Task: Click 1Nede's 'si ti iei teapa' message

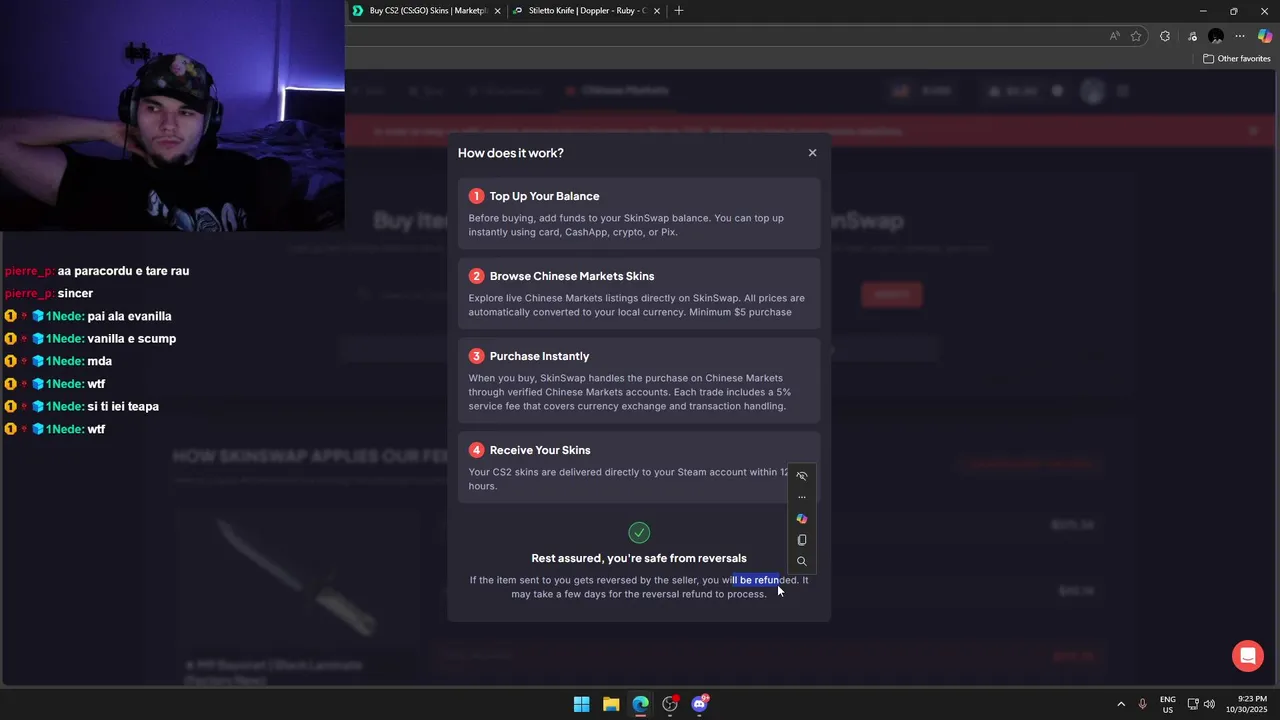Action: pyautogui.click(x=123, y=406)
